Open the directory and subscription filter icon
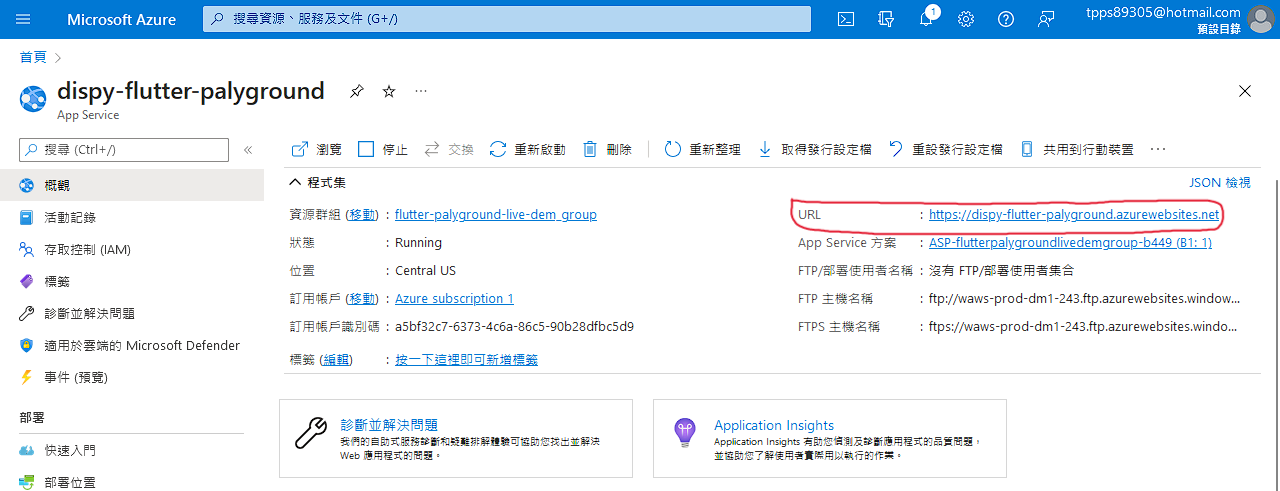 tap(886, 19)
